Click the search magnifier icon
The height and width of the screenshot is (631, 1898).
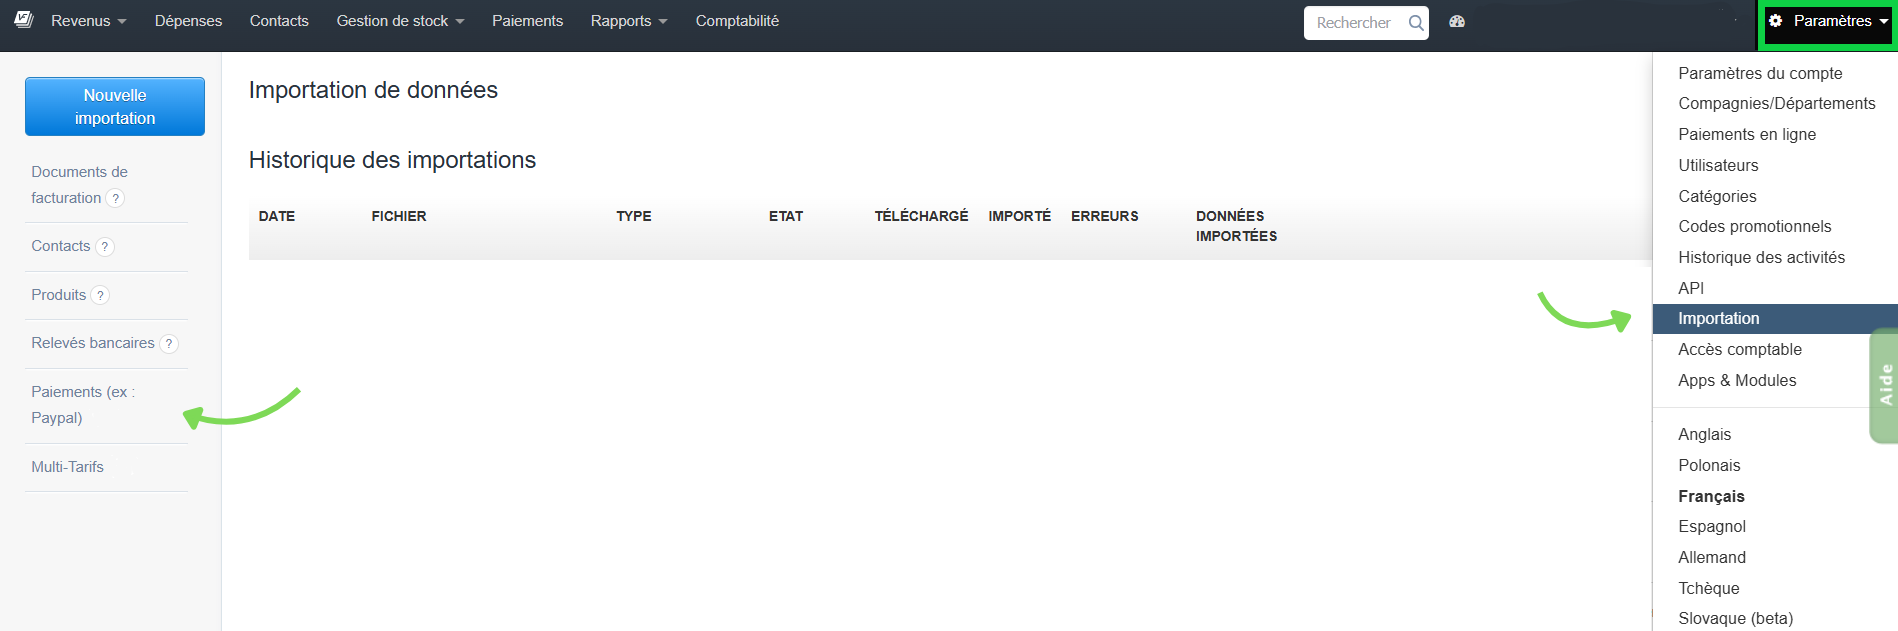[x=1416, y=23]
